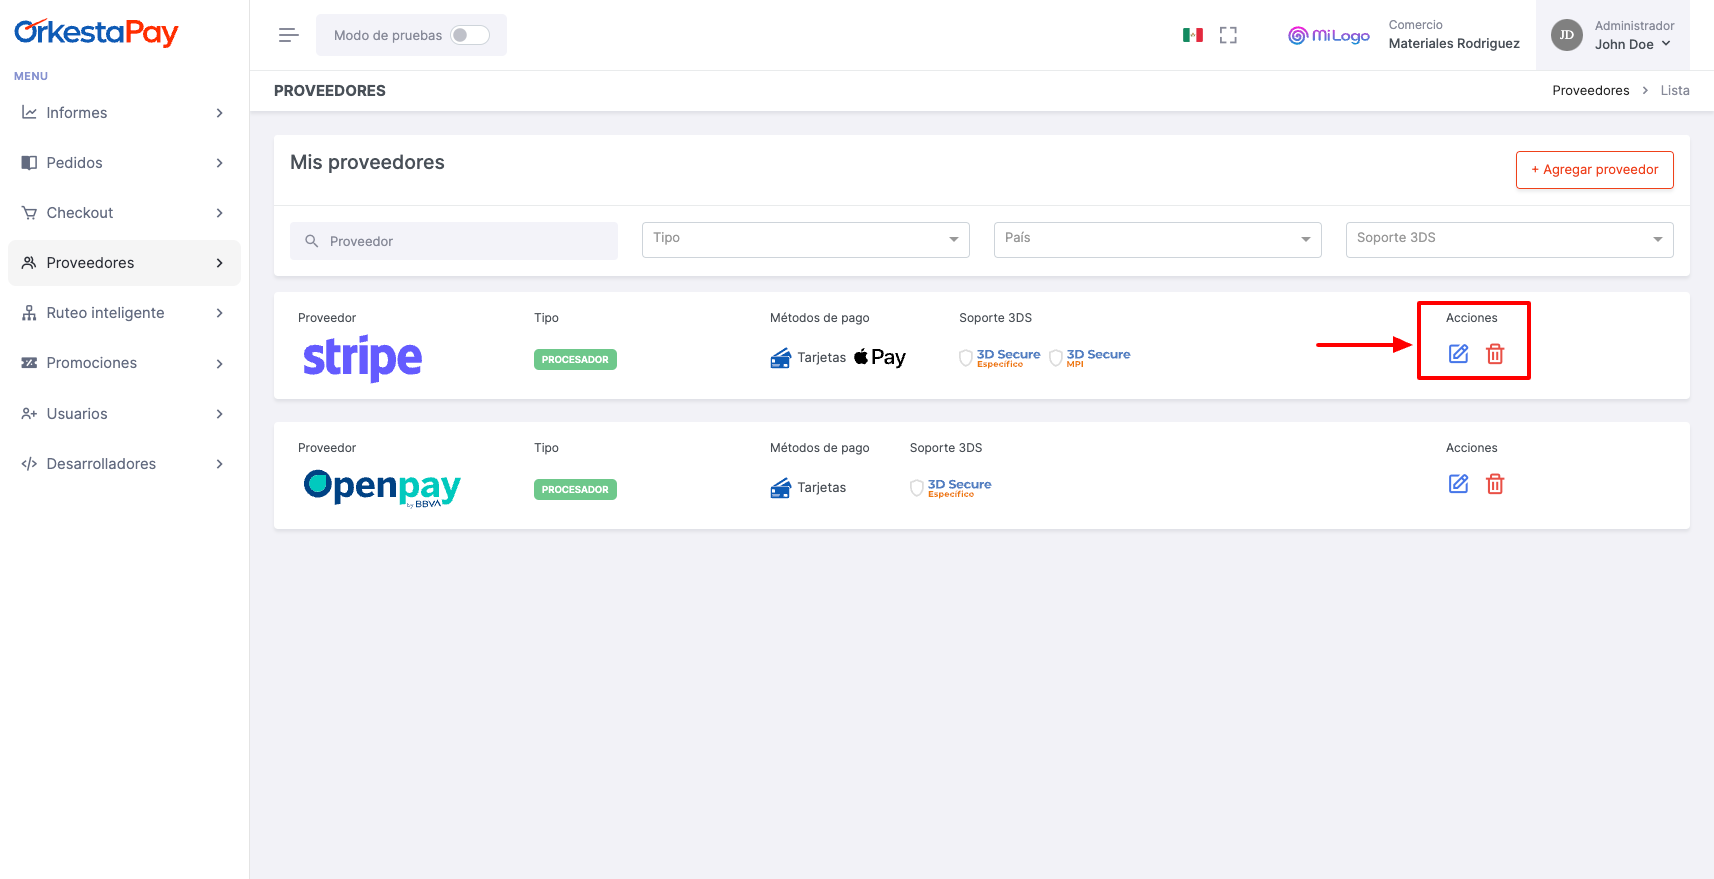Viewport: 1714px width, 879px height.
Task: Click the search magnifier icon
Action: pos(311,241)
